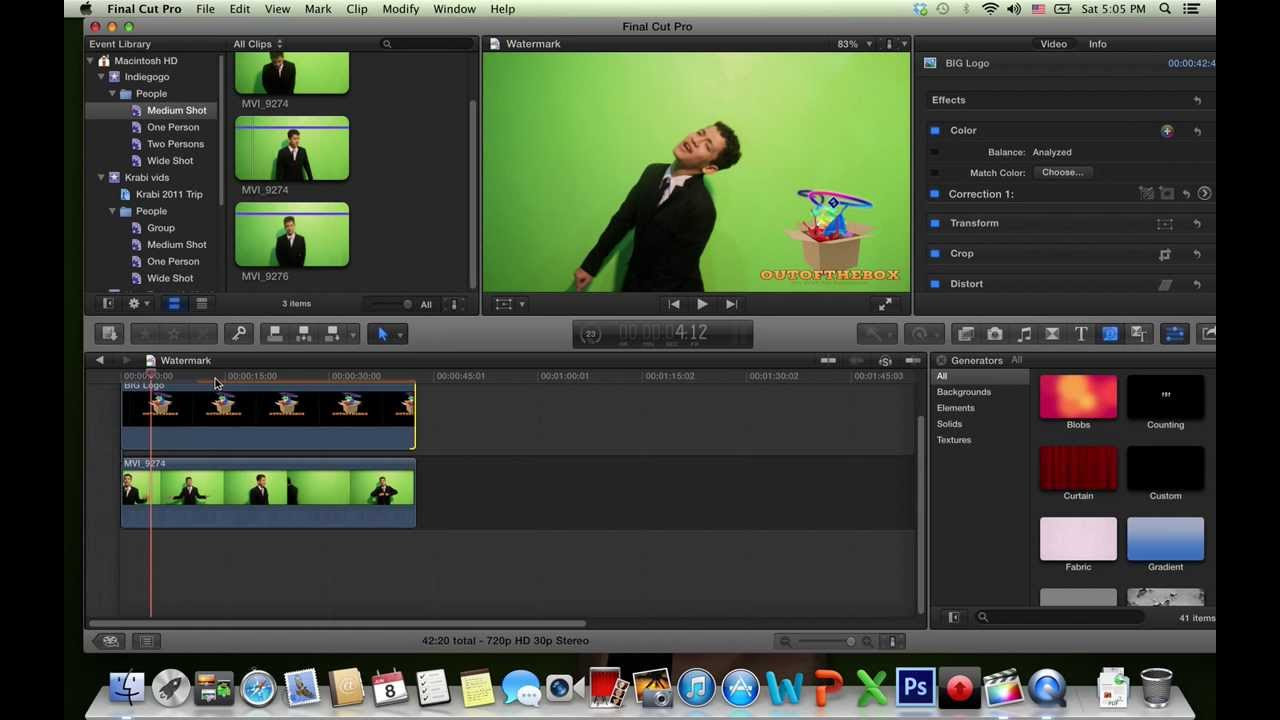This screenshot has height=720, width=1280.
Task: Insert clip into storyline button
Action: pos(304,334)
